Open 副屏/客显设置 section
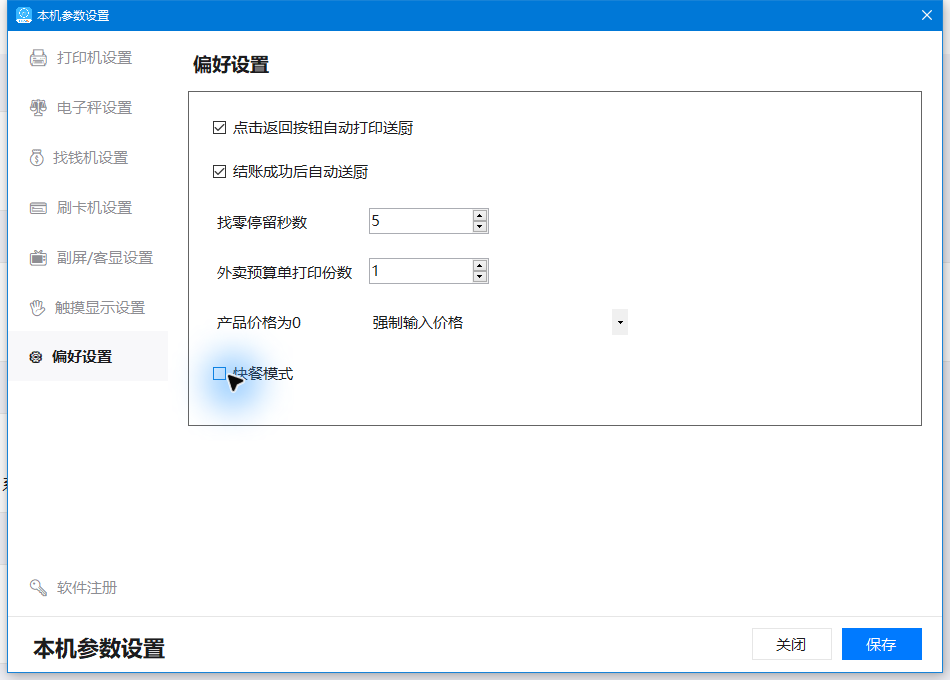The width and height of the screenshot is (950, 680). pyautogui.click(x=88, y=258)
